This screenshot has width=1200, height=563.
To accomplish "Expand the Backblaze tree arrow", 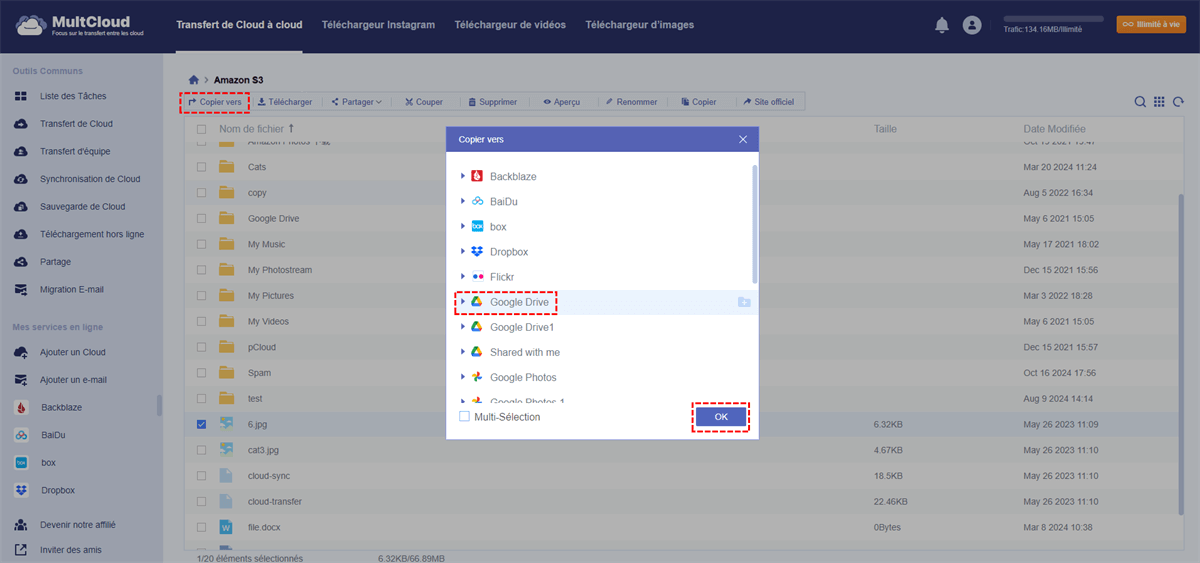I will pyautogui.click(x=463, y=176).
